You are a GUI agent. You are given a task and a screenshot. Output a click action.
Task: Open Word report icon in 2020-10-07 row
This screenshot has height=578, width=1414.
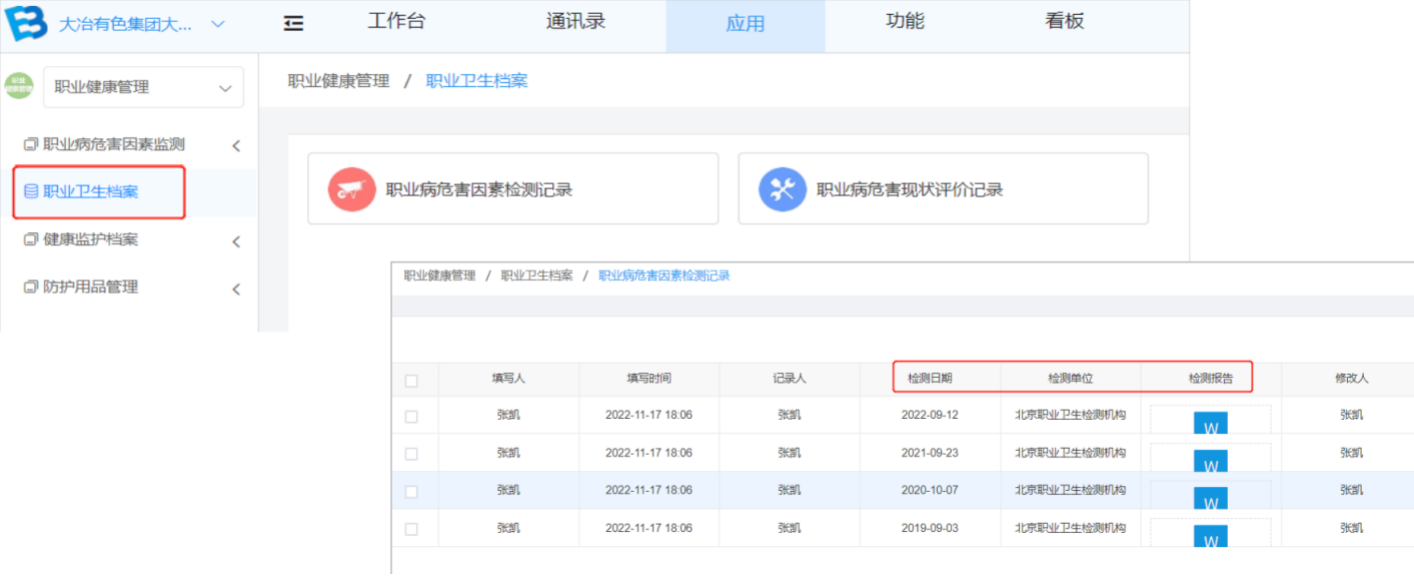(x=1210, y=498)
